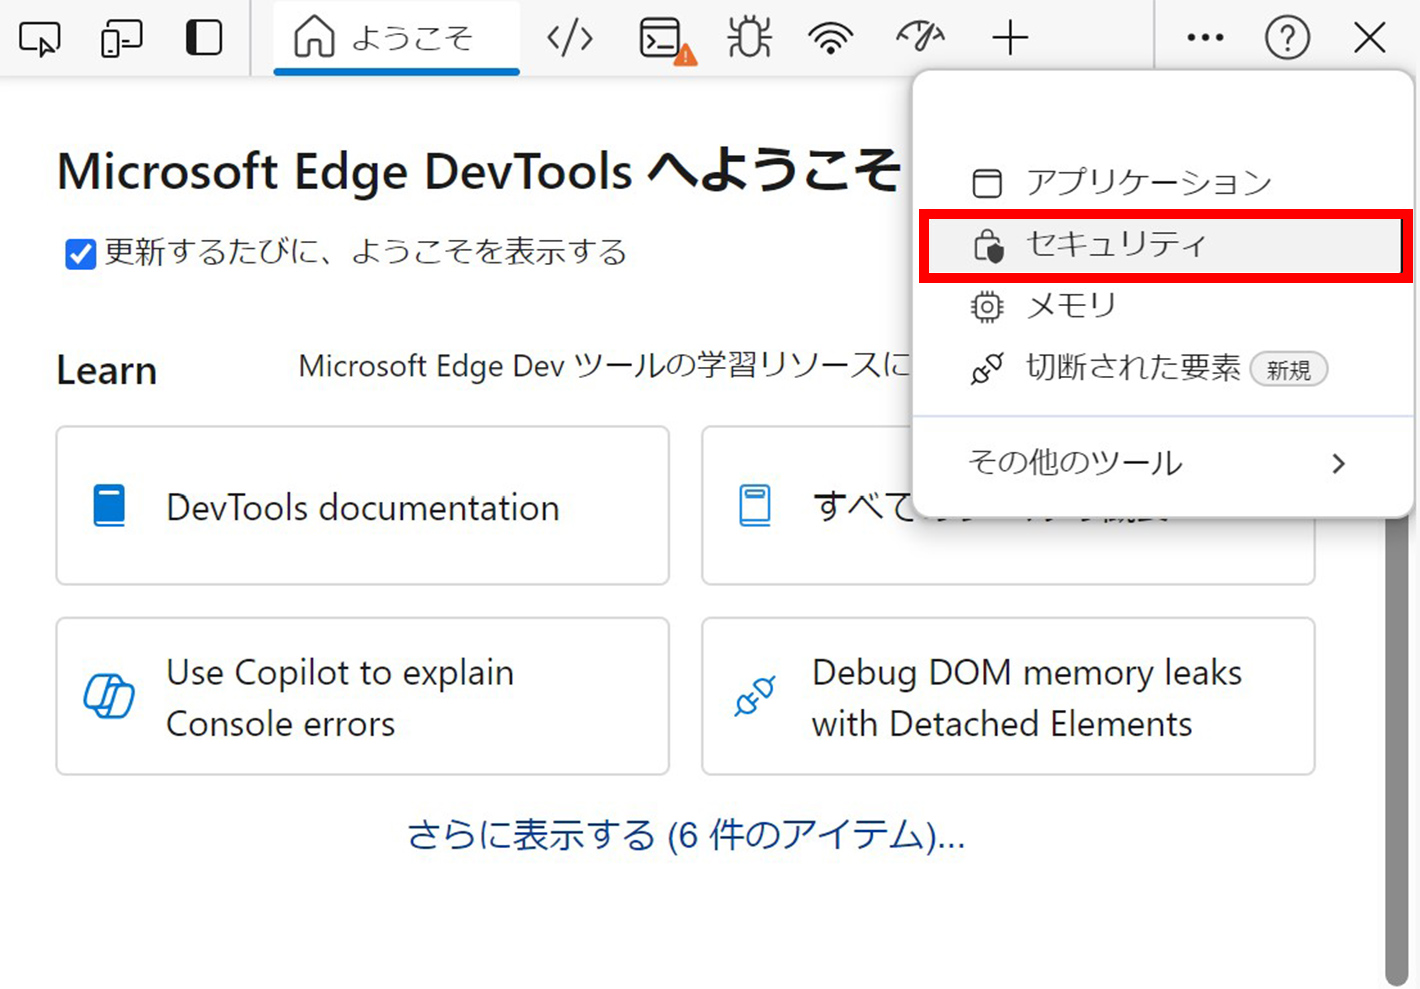Open the Elements tool icon

(570, 39)
